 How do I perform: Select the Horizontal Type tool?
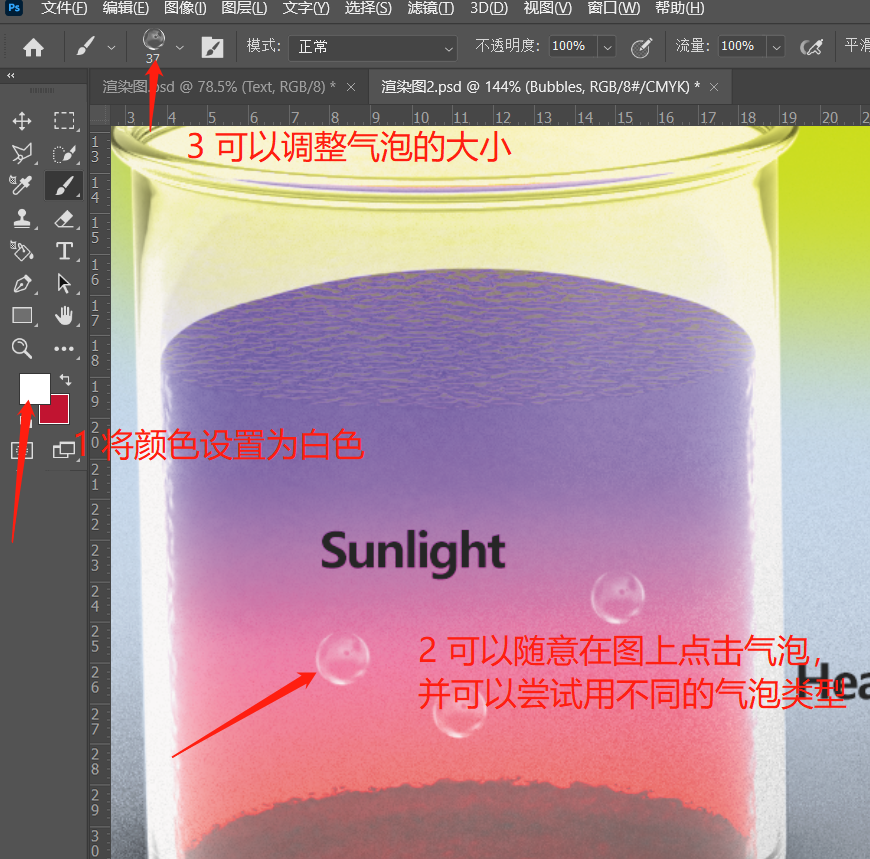[64, 251]
